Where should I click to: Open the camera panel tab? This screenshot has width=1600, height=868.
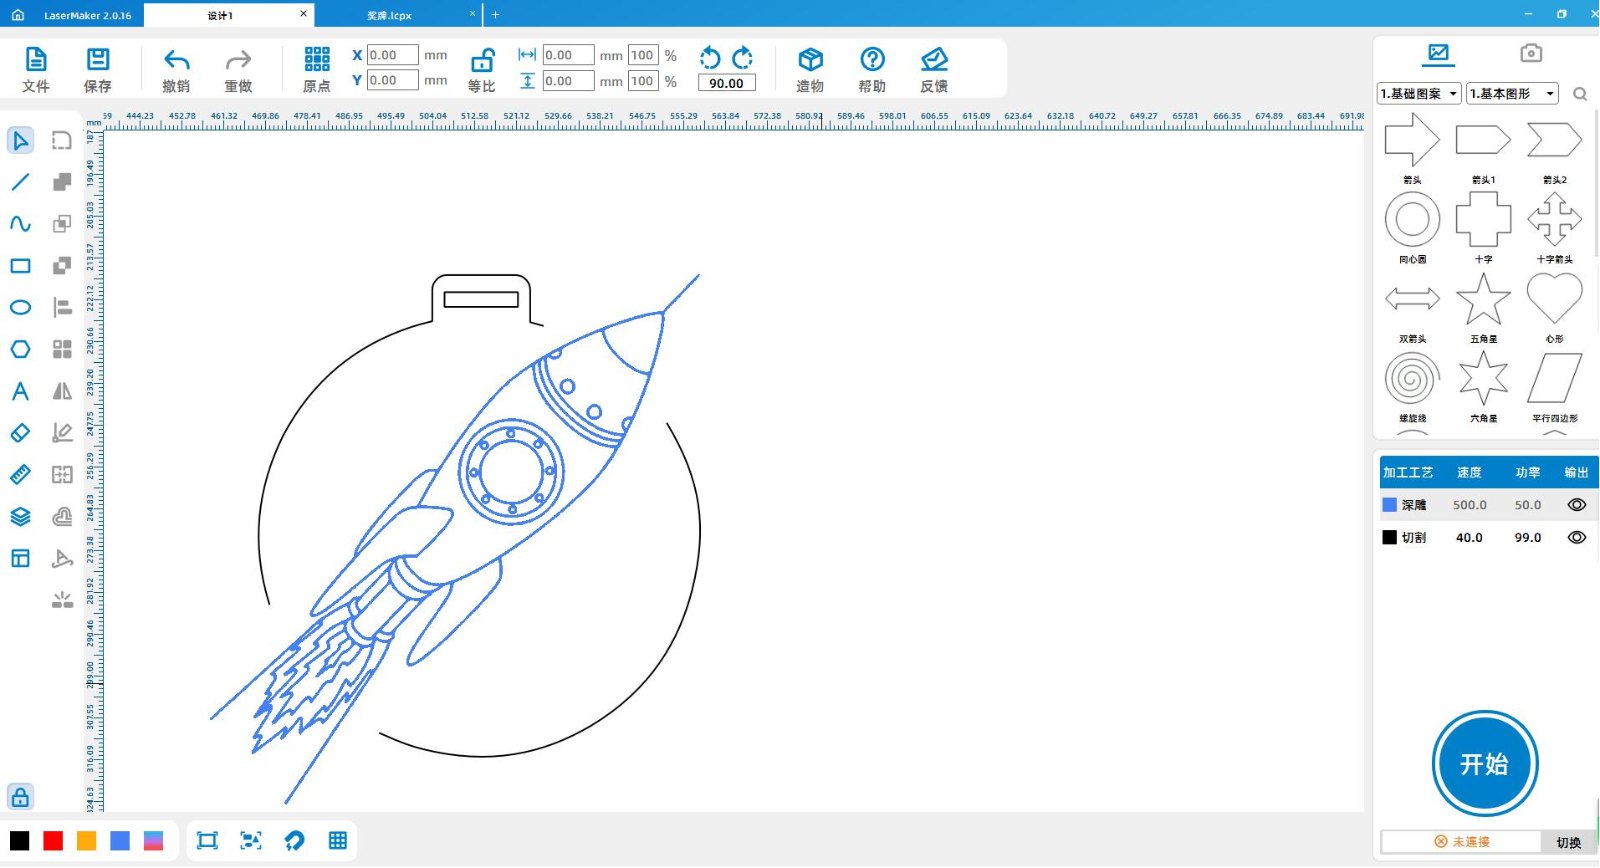click(x=1531, y=53)
